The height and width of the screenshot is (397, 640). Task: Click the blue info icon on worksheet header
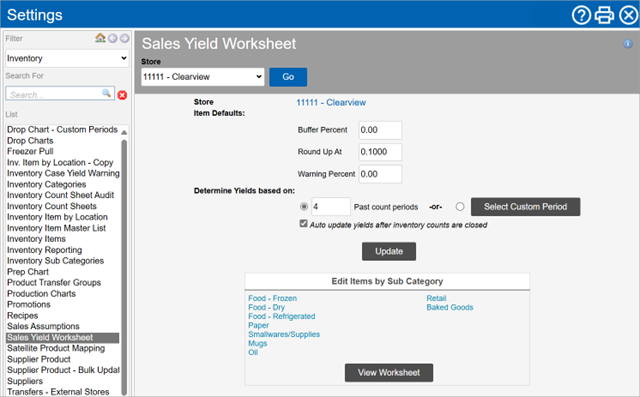click(x=628, y=44)
